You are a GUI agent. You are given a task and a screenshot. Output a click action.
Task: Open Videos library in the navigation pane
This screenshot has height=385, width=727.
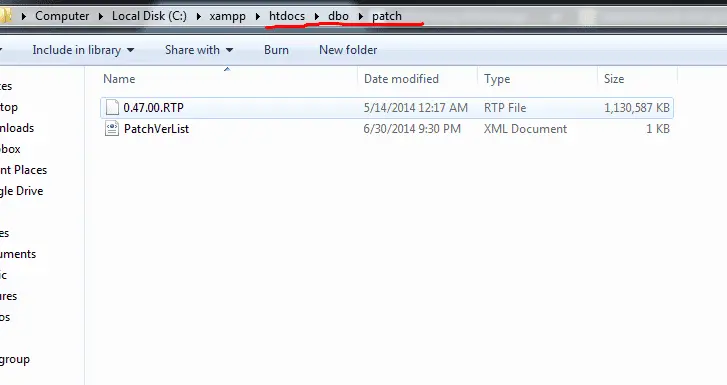pyautogui.click(x=5, y=317)
